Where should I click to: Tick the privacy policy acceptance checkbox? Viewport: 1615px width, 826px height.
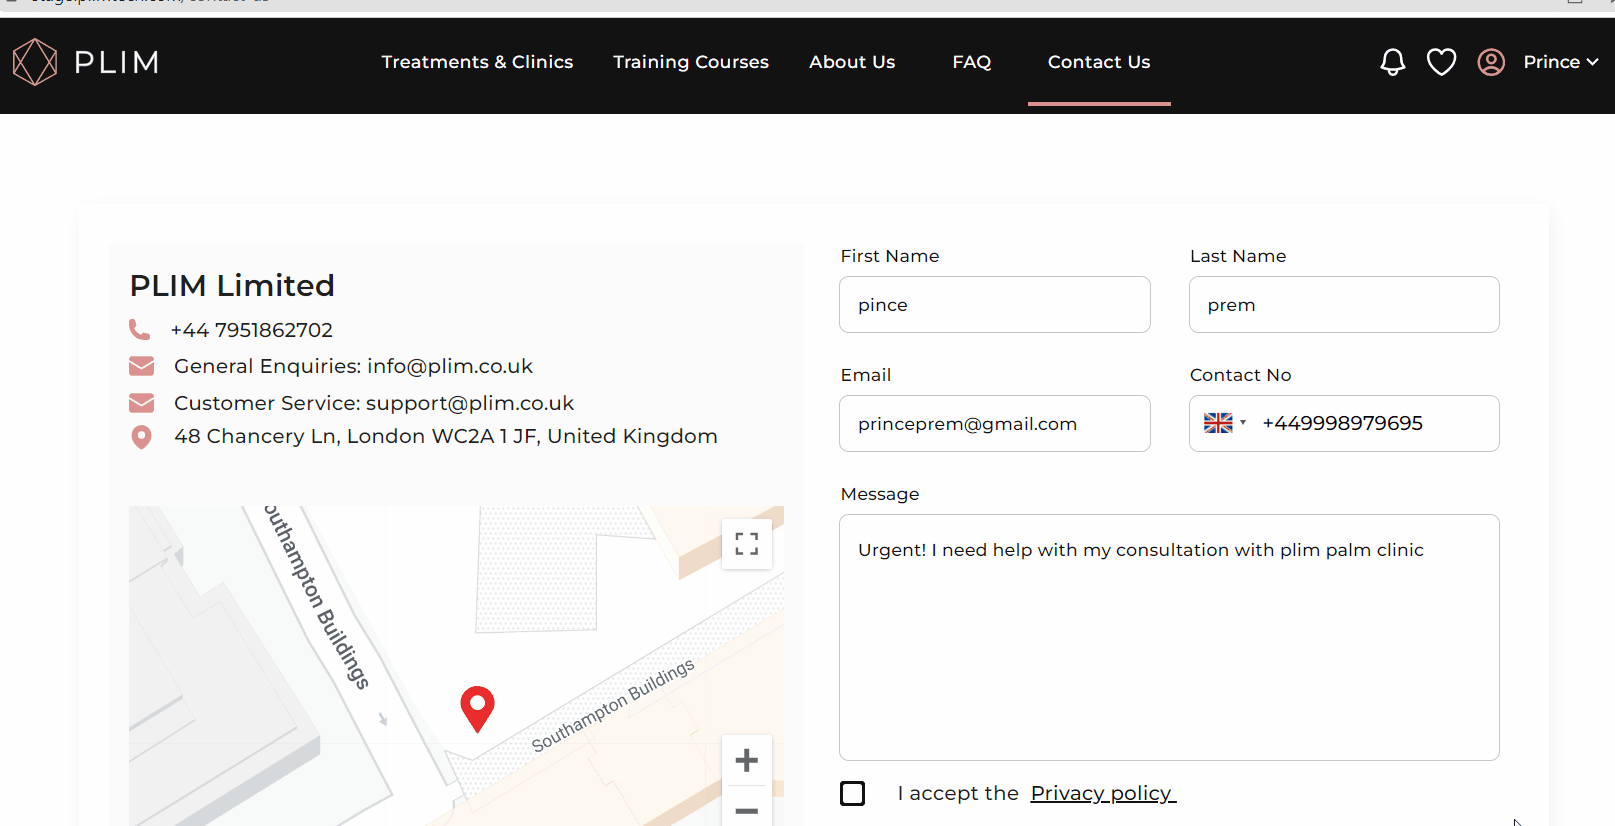(x=853, y=794)
